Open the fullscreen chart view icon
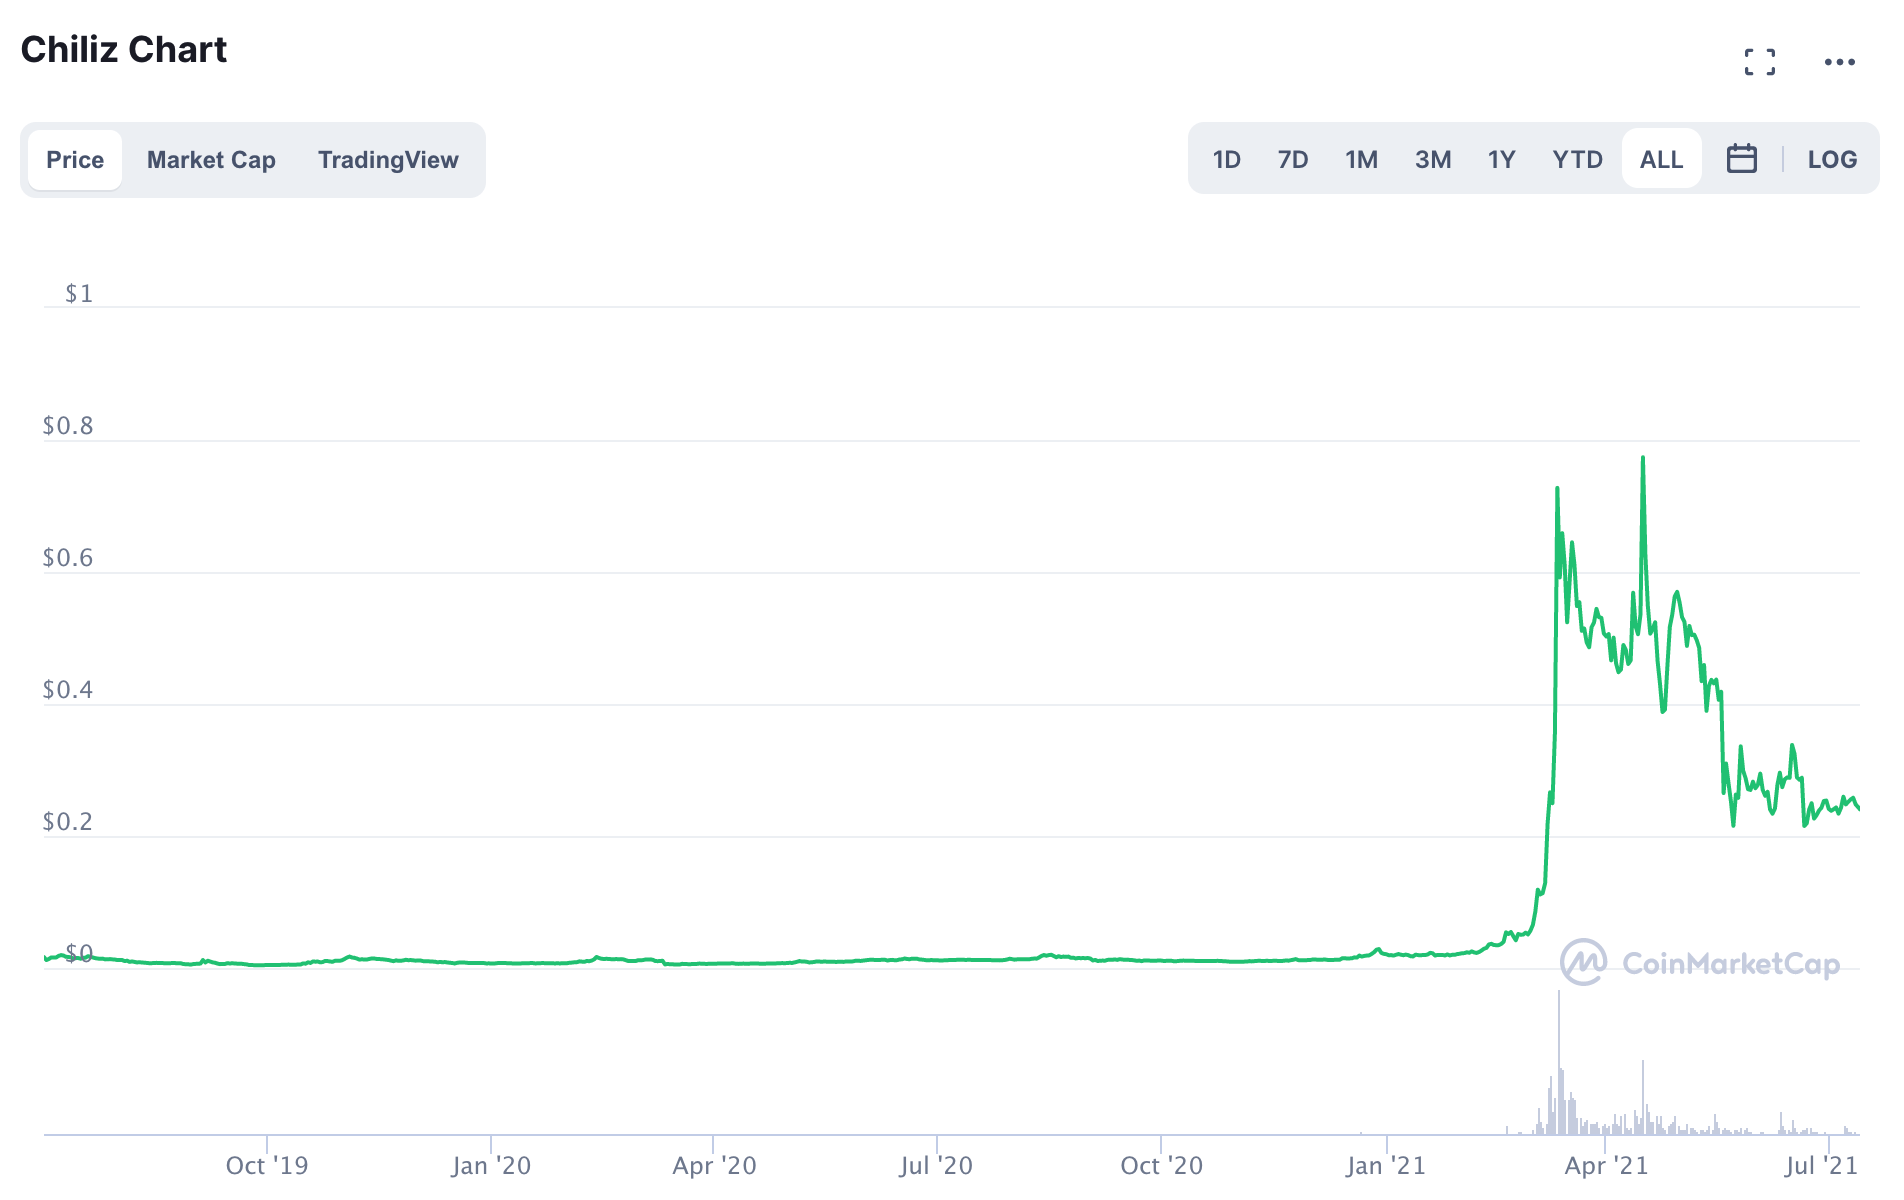 tap(1760, 62)
